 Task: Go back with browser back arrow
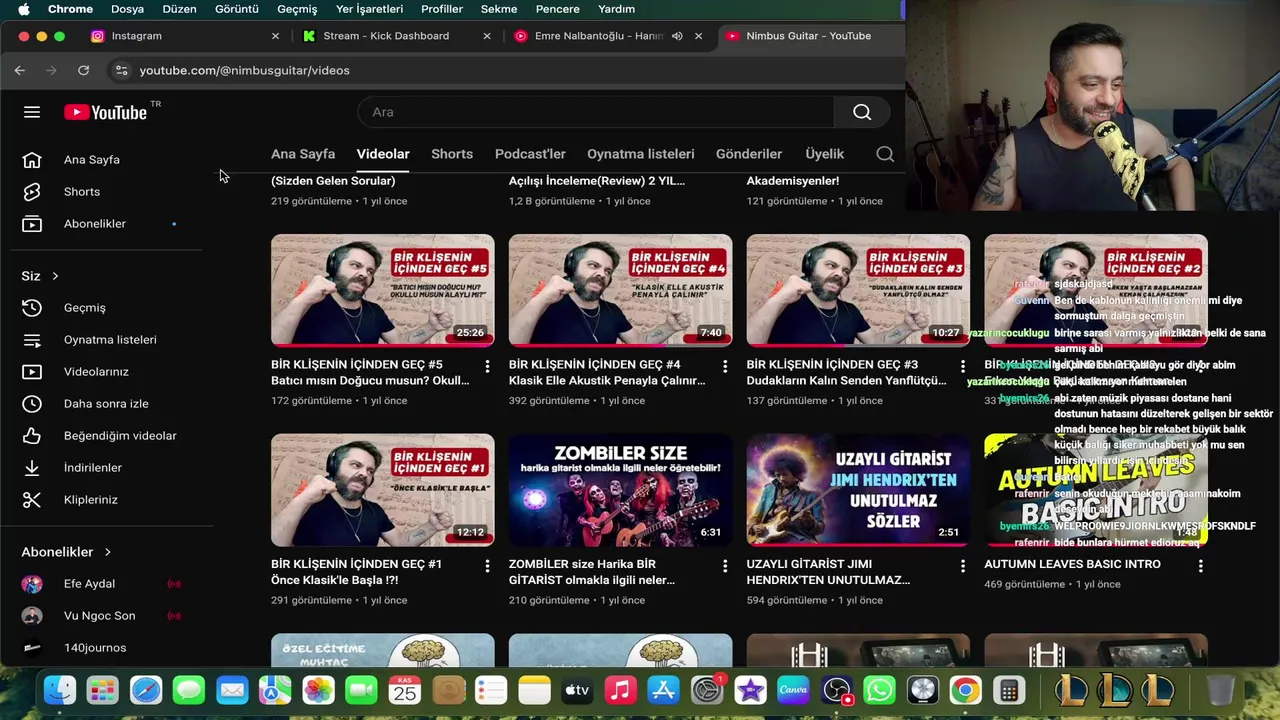(x=20, y=70)
